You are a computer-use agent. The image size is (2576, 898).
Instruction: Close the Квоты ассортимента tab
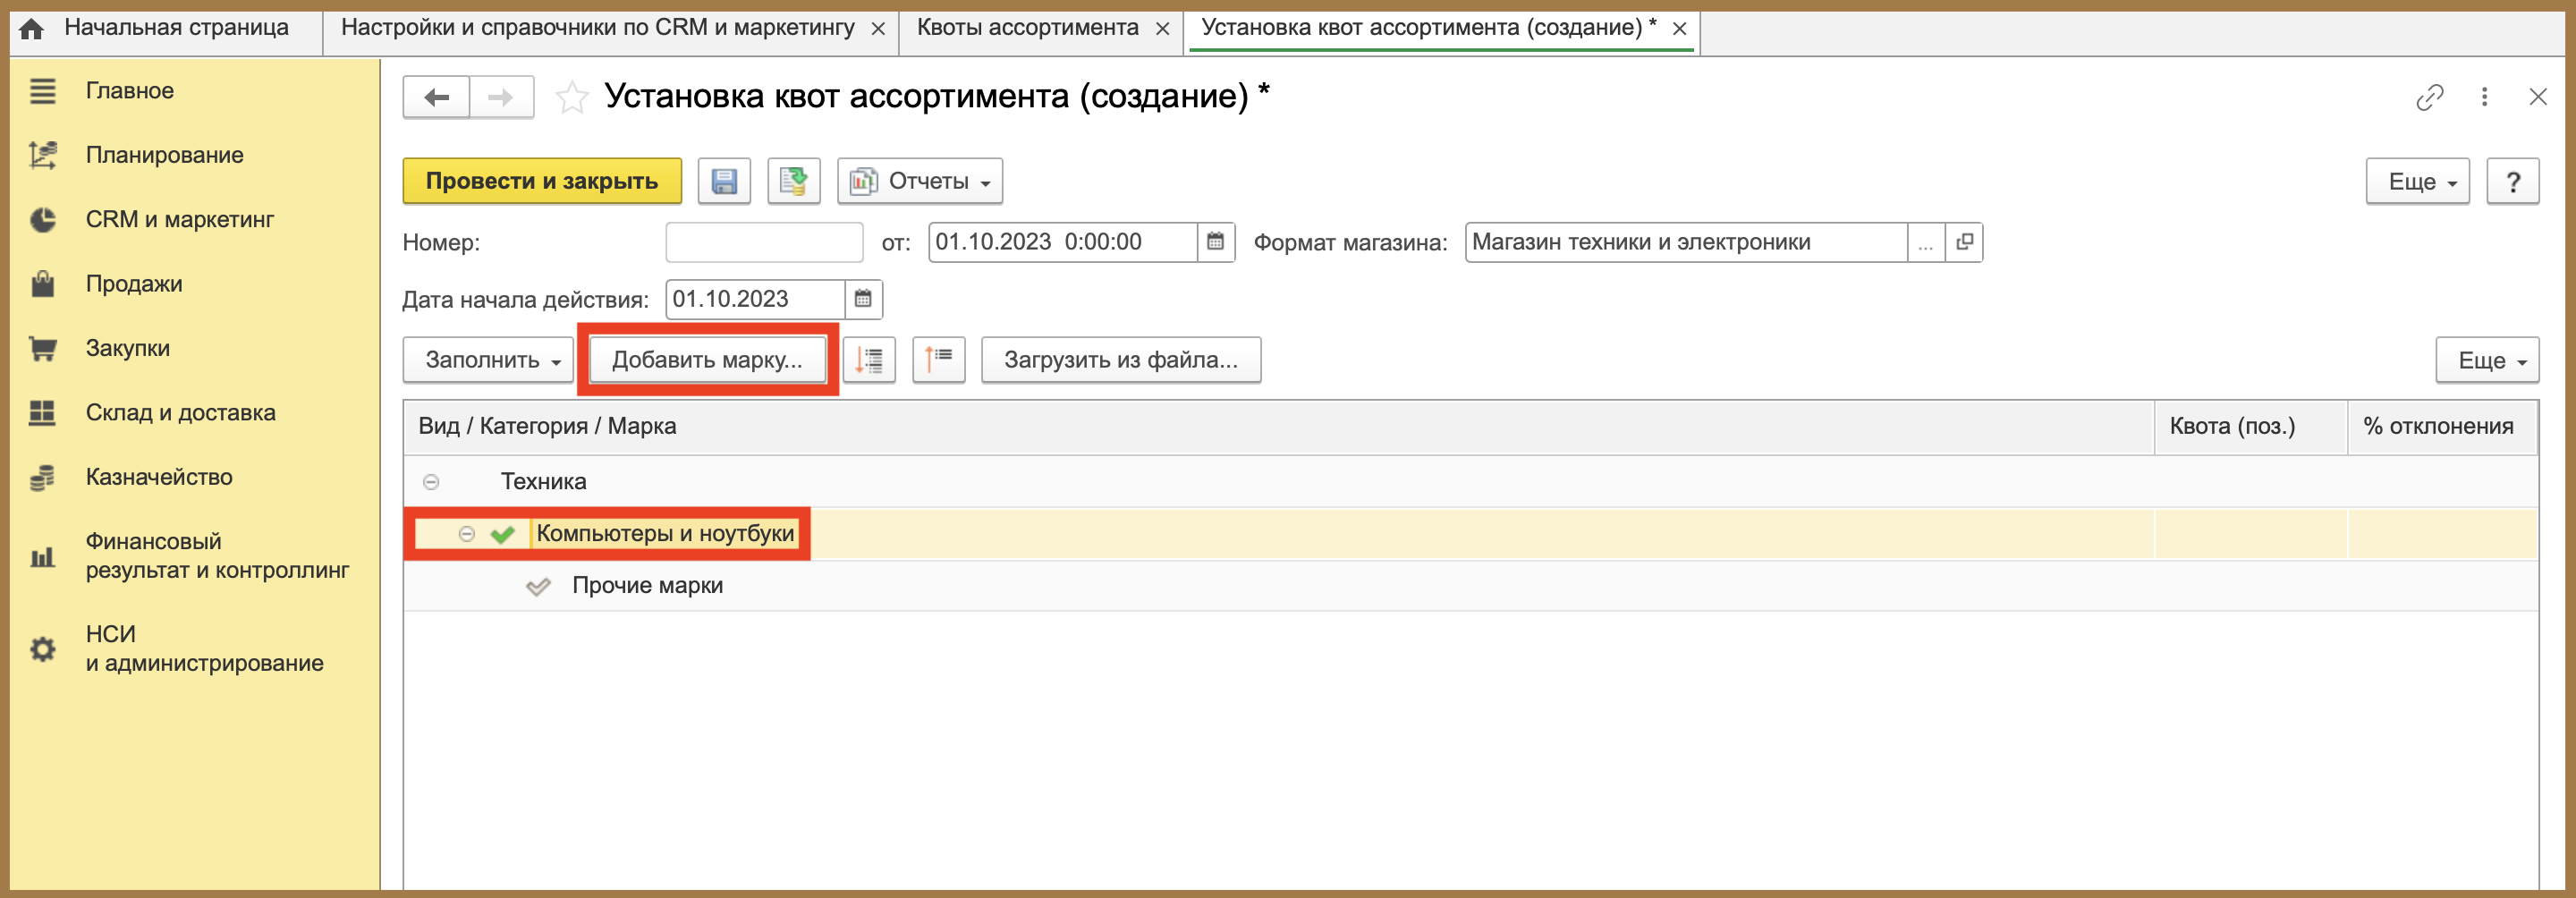[1162, 29]
